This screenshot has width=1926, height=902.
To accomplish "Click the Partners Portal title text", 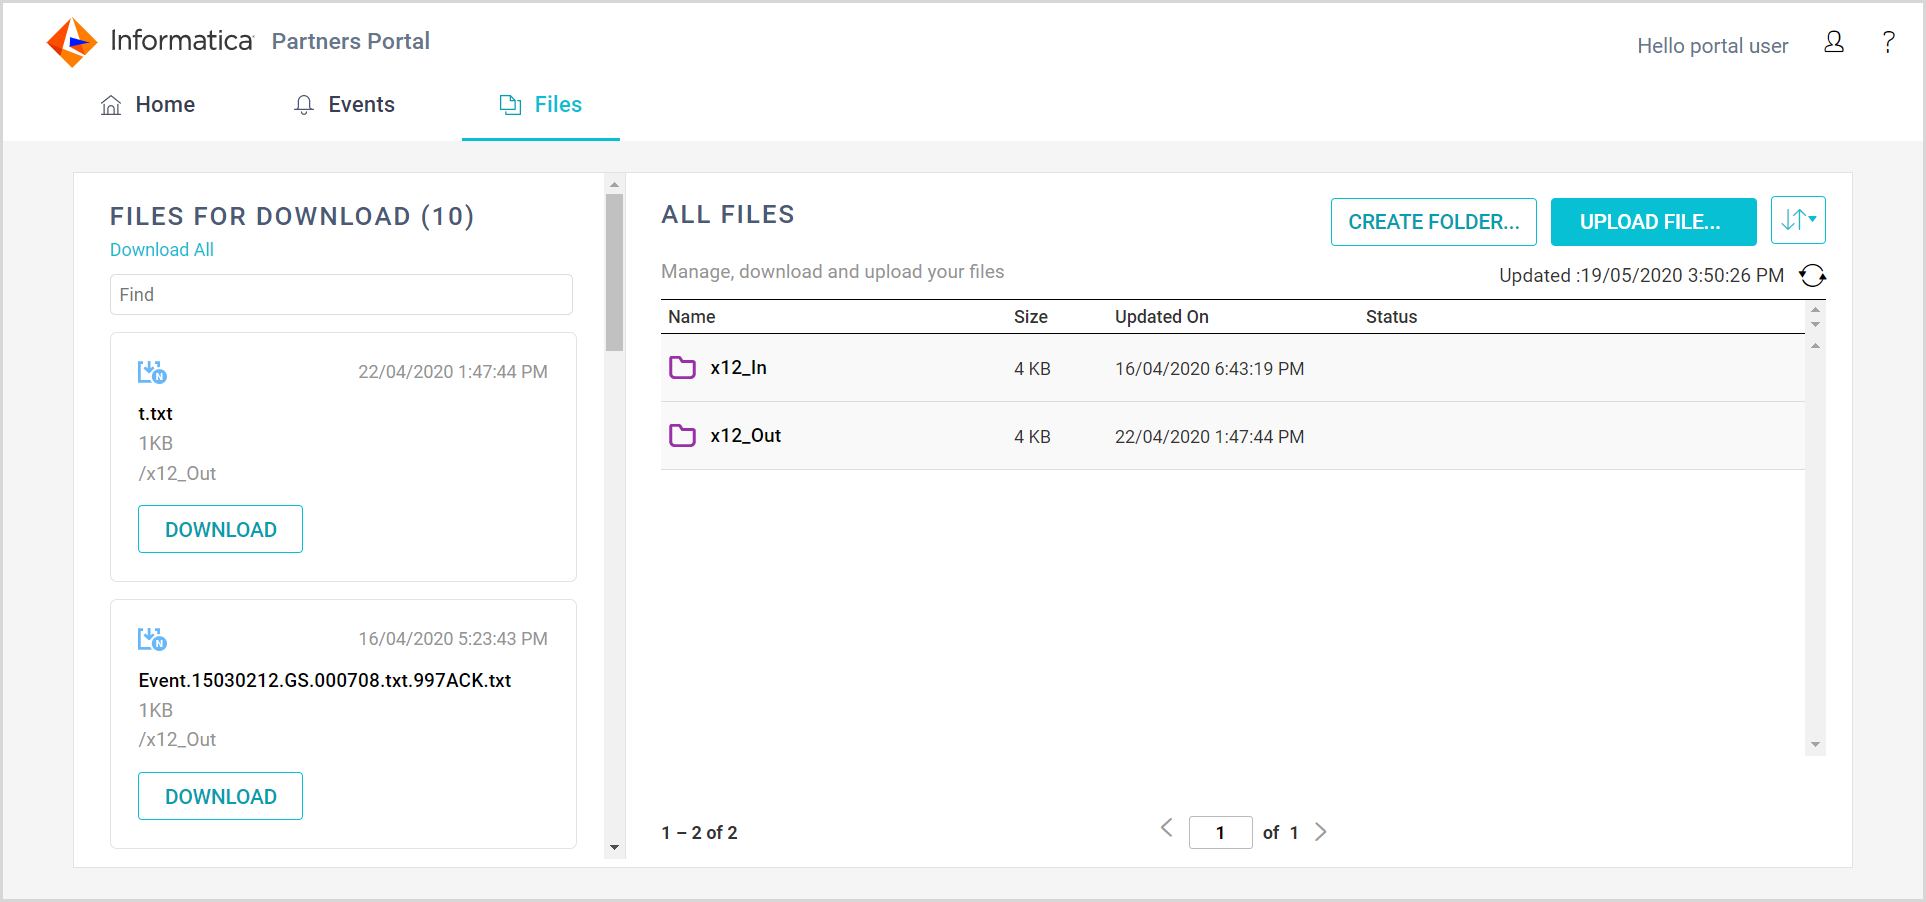I will click(351, 42).
